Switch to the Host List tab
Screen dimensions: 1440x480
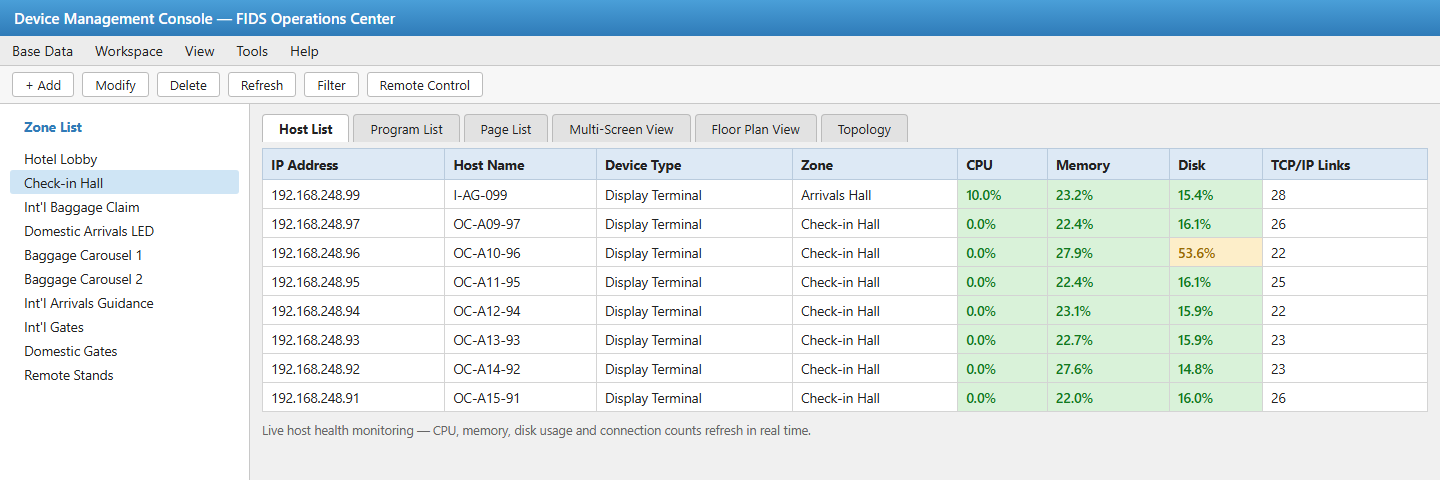[x=306, y=129]
